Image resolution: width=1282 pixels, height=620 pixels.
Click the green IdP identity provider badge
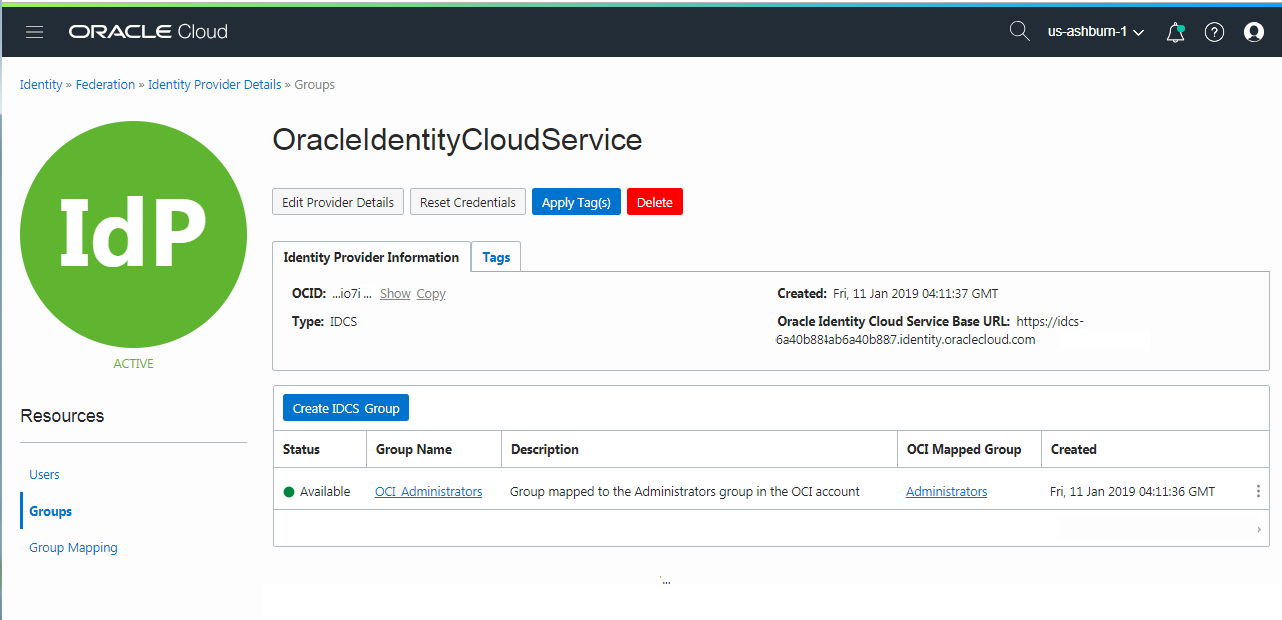pyautogui.click(x=133, y=234)
